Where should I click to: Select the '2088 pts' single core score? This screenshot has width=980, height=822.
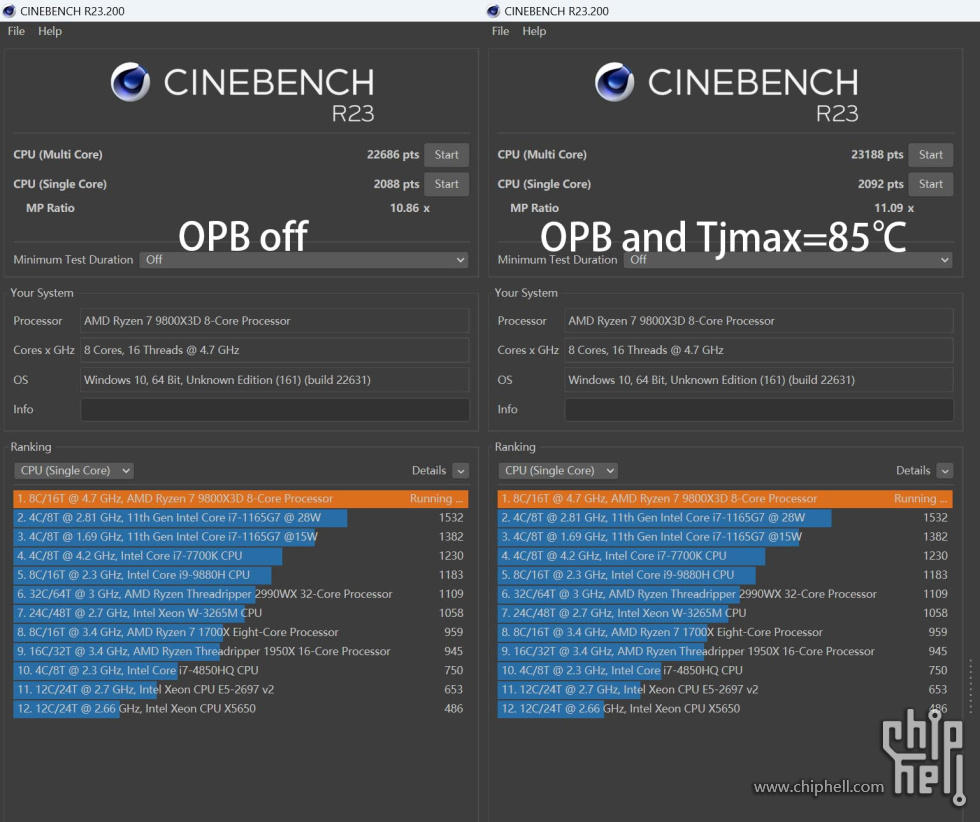[396, 184]
